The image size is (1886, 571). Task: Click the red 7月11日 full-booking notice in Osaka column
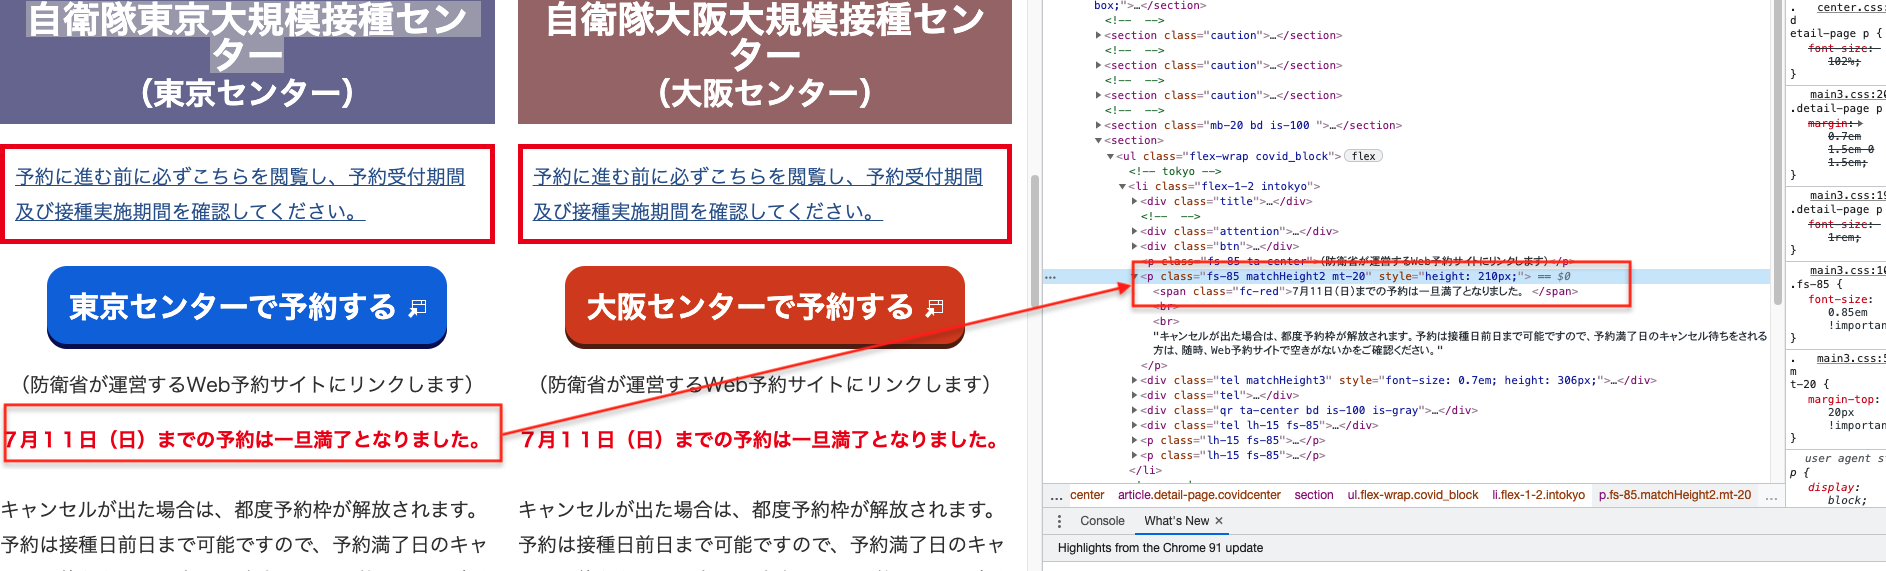click(x=761, y=440)
